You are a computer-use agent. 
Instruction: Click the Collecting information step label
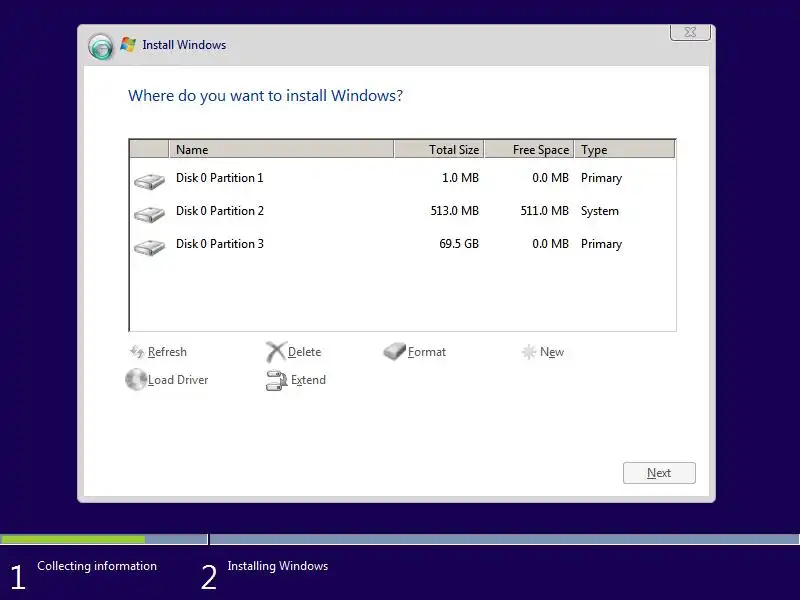click(97, 566)
